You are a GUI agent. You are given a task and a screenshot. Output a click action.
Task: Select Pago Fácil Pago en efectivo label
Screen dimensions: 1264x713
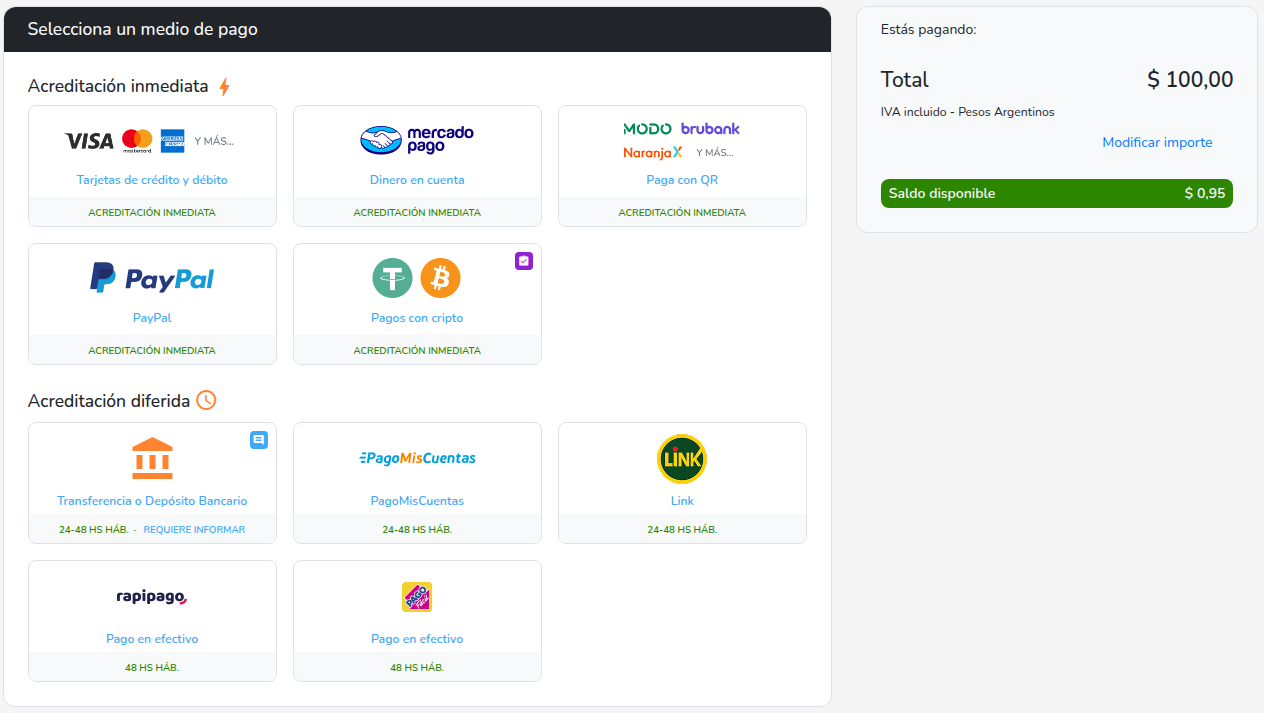pyautogui.click(x=417, y=639)
